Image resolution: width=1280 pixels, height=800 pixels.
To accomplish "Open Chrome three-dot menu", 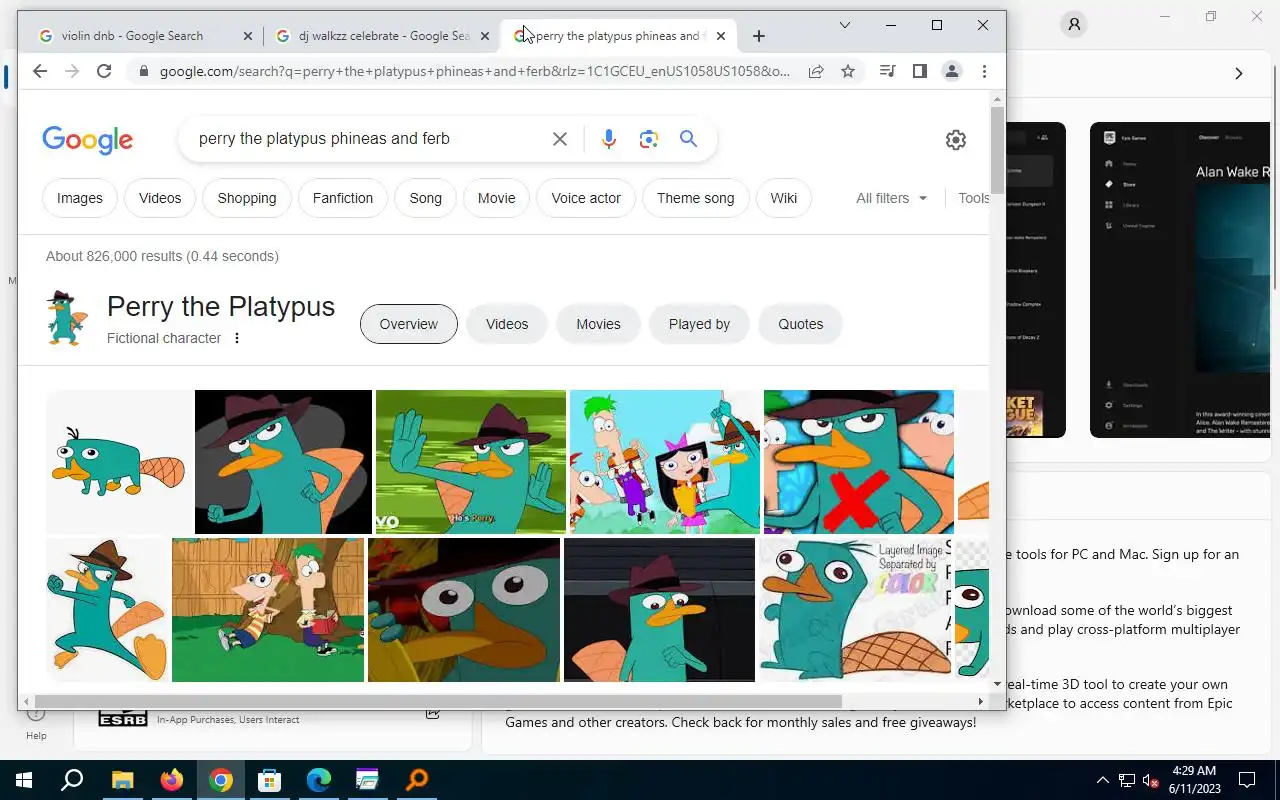I will (984, 71).
